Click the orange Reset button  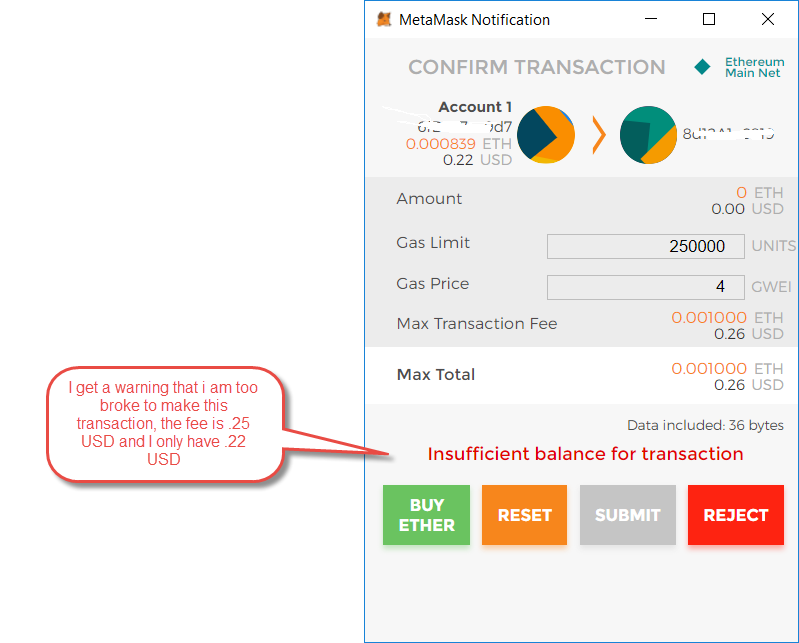(524, 515)
